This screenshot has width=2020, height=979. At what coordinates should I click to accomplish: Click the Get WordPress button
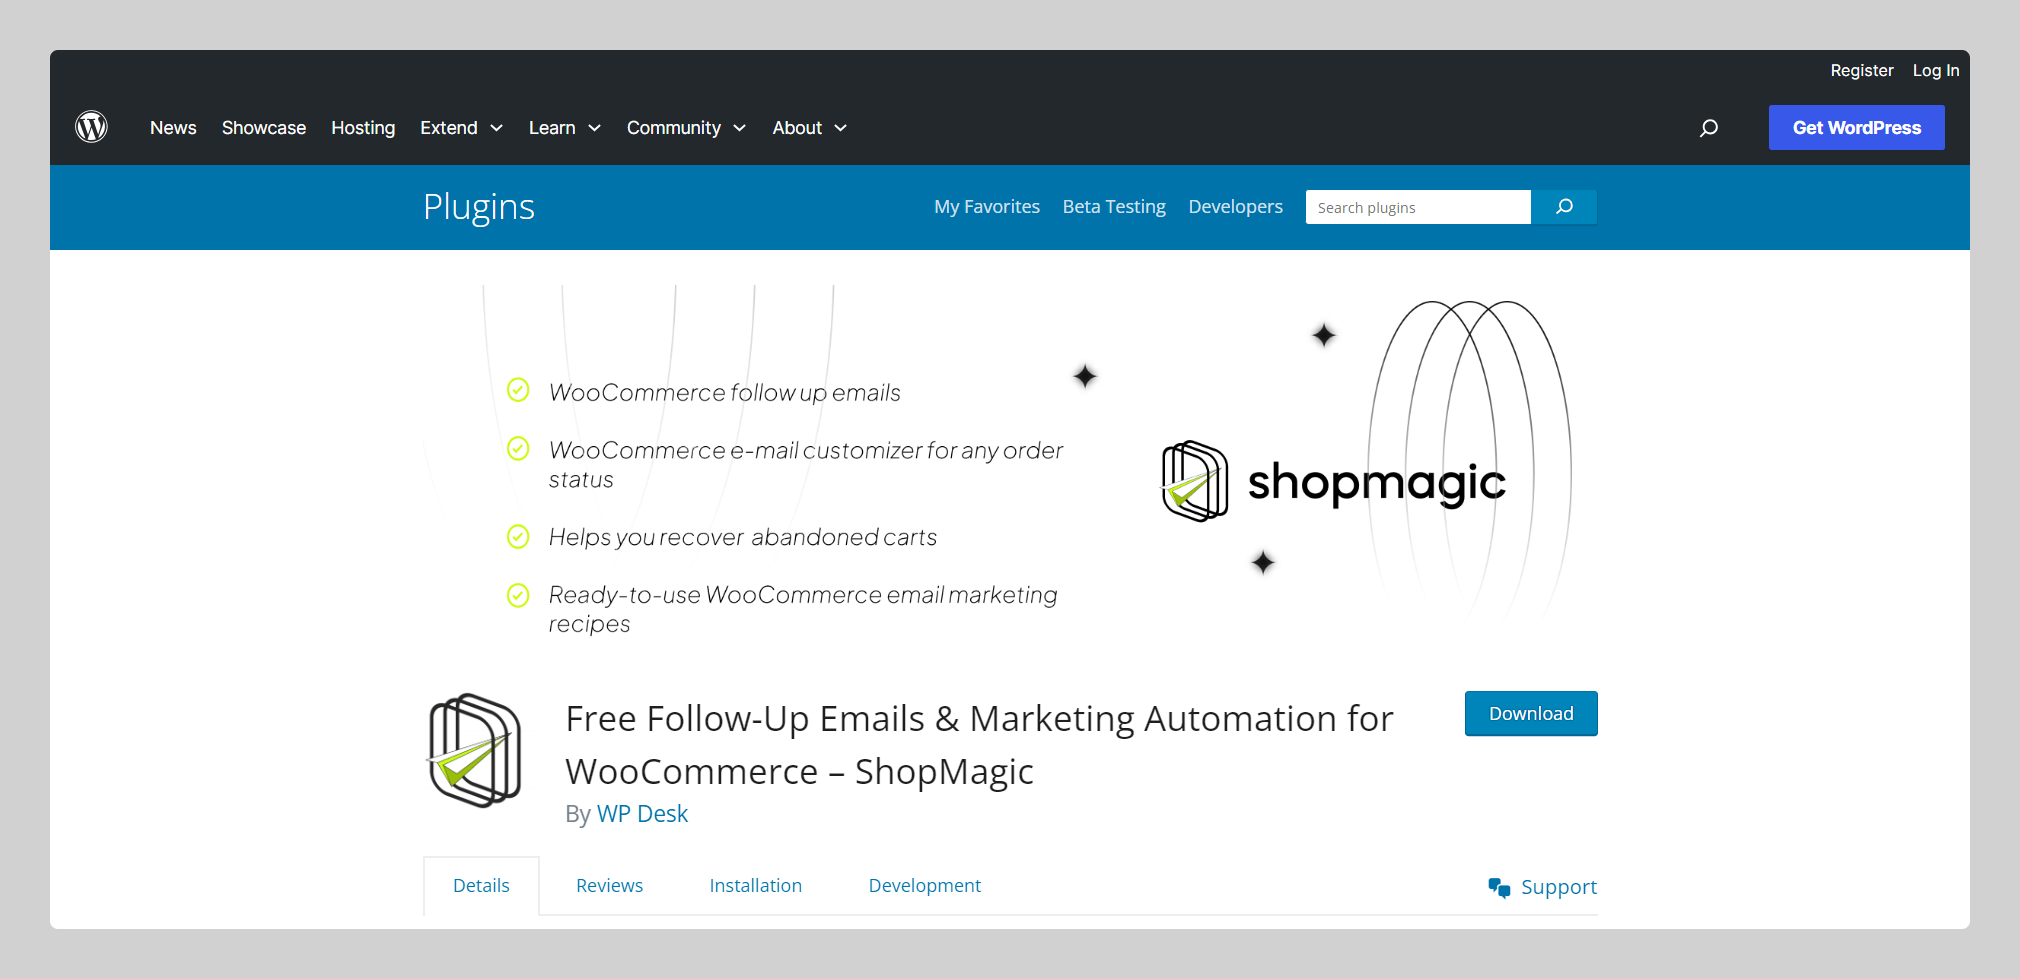[1856, 127]
